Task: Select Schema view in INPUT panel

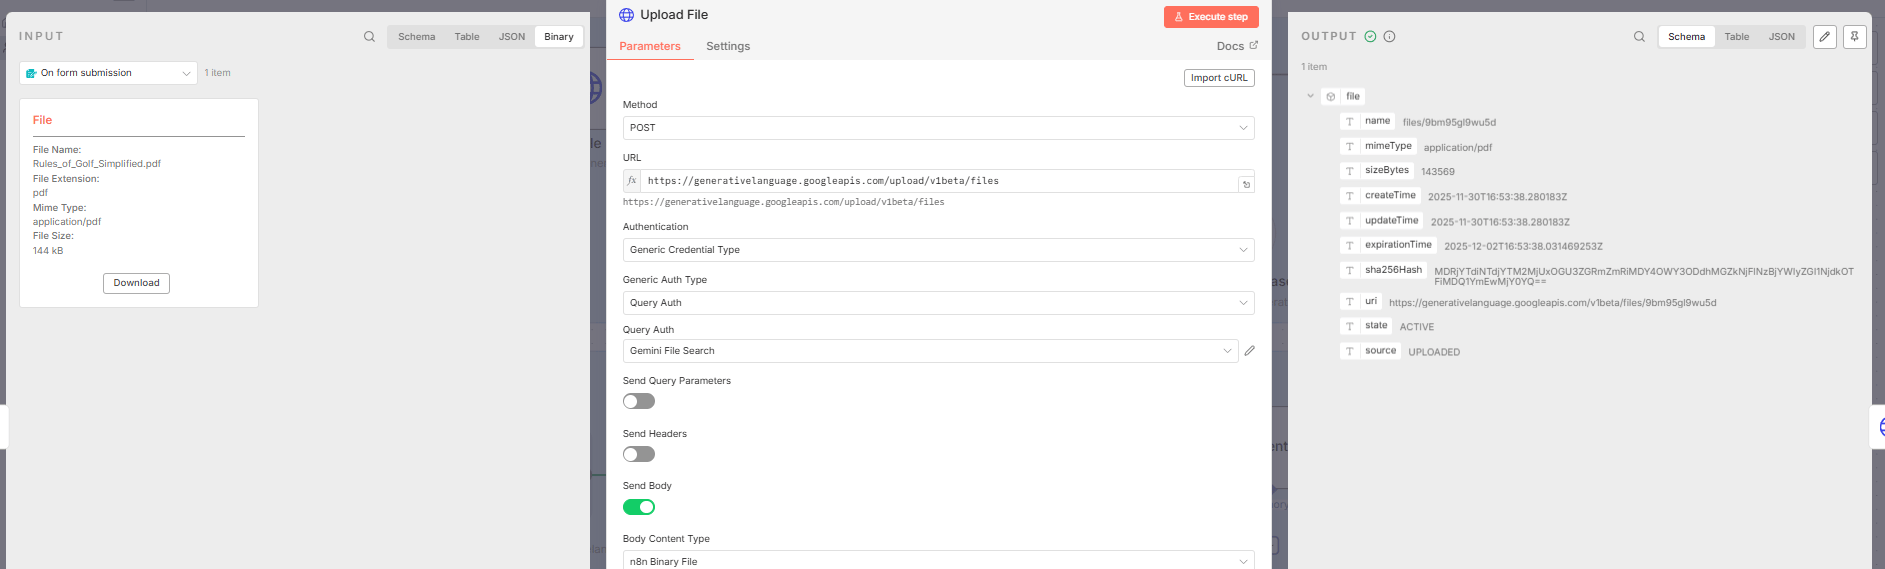Action: [x=416, y=37]
